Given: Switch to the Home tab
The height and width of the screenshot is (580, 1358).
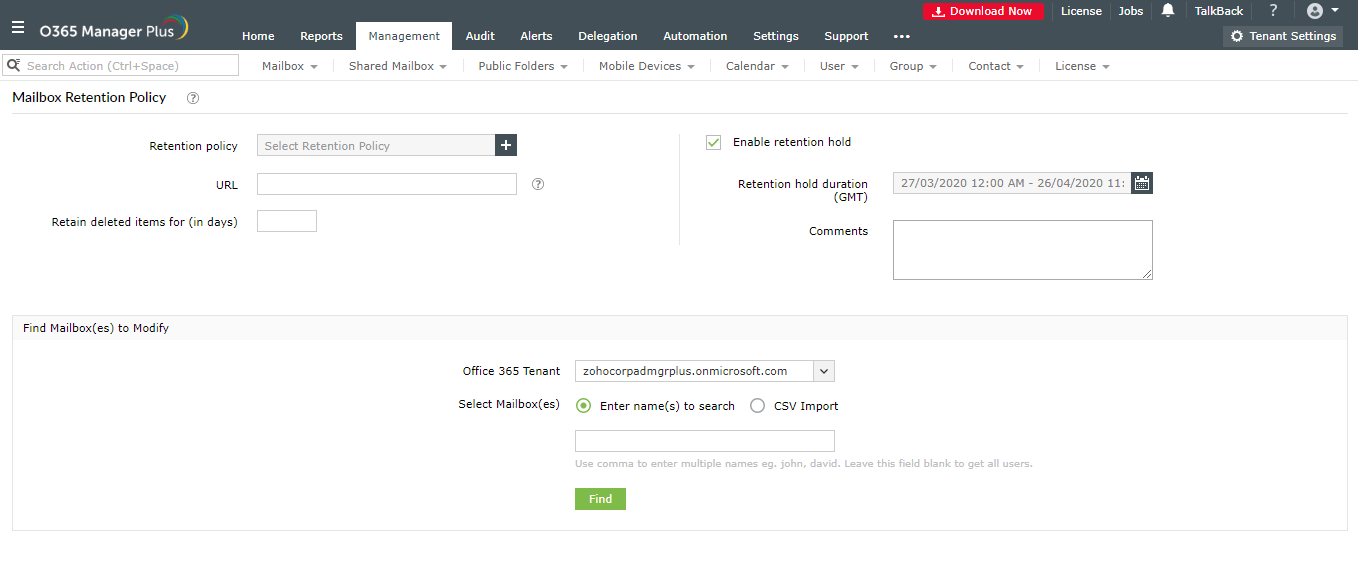Looking at the screenshot, I should 258,36.
